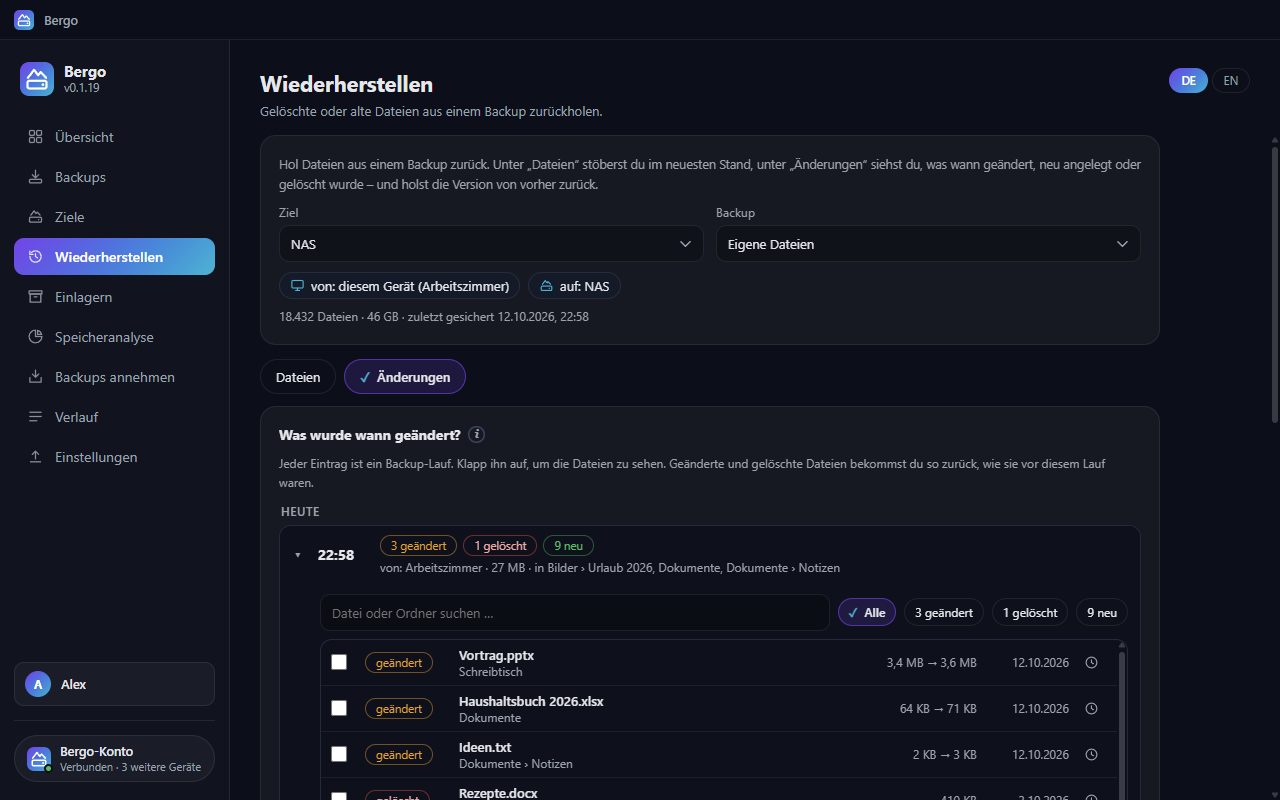The width and height of the screenshot is (1280, 800).
Task: Click the Backups annehmen icon
Action: pyautogui.click(x=35, y=377)
